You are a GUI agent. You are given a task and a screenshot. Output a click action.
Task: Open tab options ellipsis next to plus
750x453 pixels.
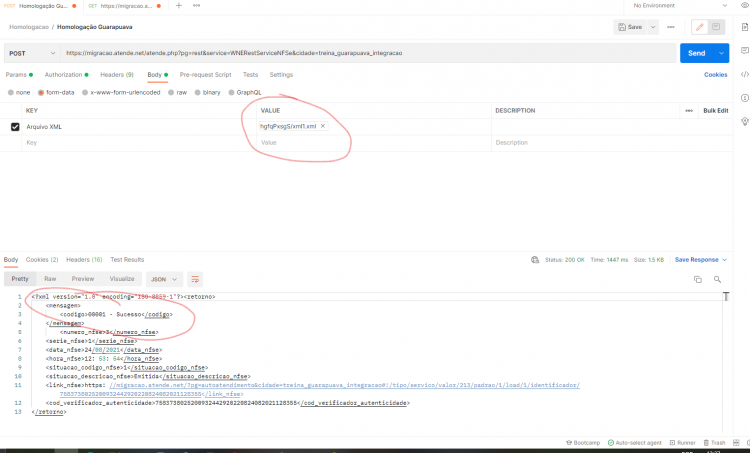[x=197, y=6]
